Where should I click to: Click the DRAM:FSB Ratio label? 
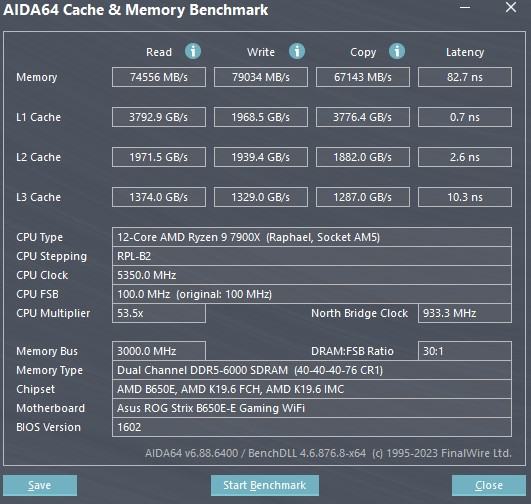pyautogui.click(x=352, y=351)
